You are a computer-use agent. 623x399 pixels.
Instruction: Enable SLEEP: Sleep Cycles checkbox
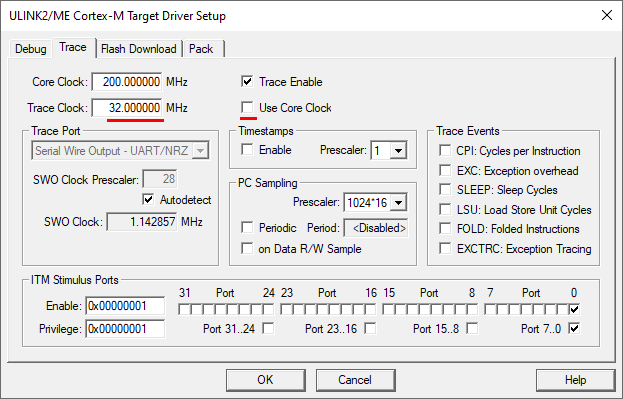pyautogui.click(x=445, y=190)
